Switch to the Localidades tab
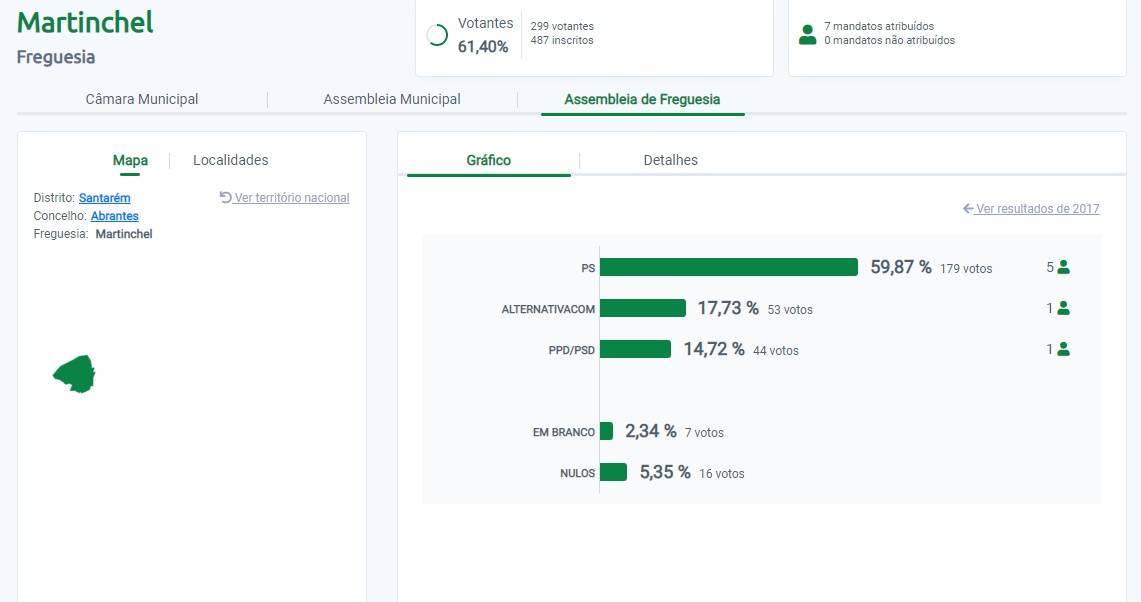 pos(230,160)
